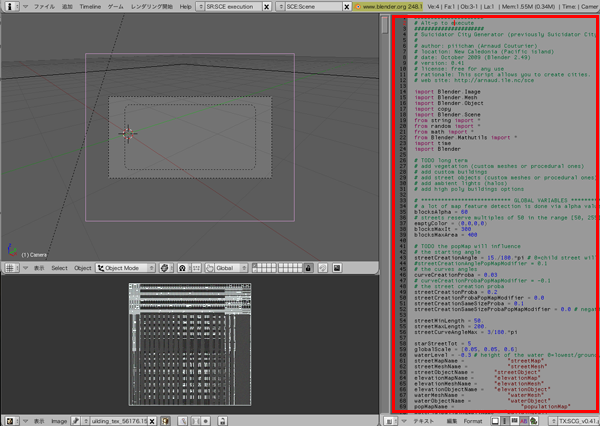Open the image editor 表示 menu
Viewport: 600px width, 426px height.
coord(39,421)
